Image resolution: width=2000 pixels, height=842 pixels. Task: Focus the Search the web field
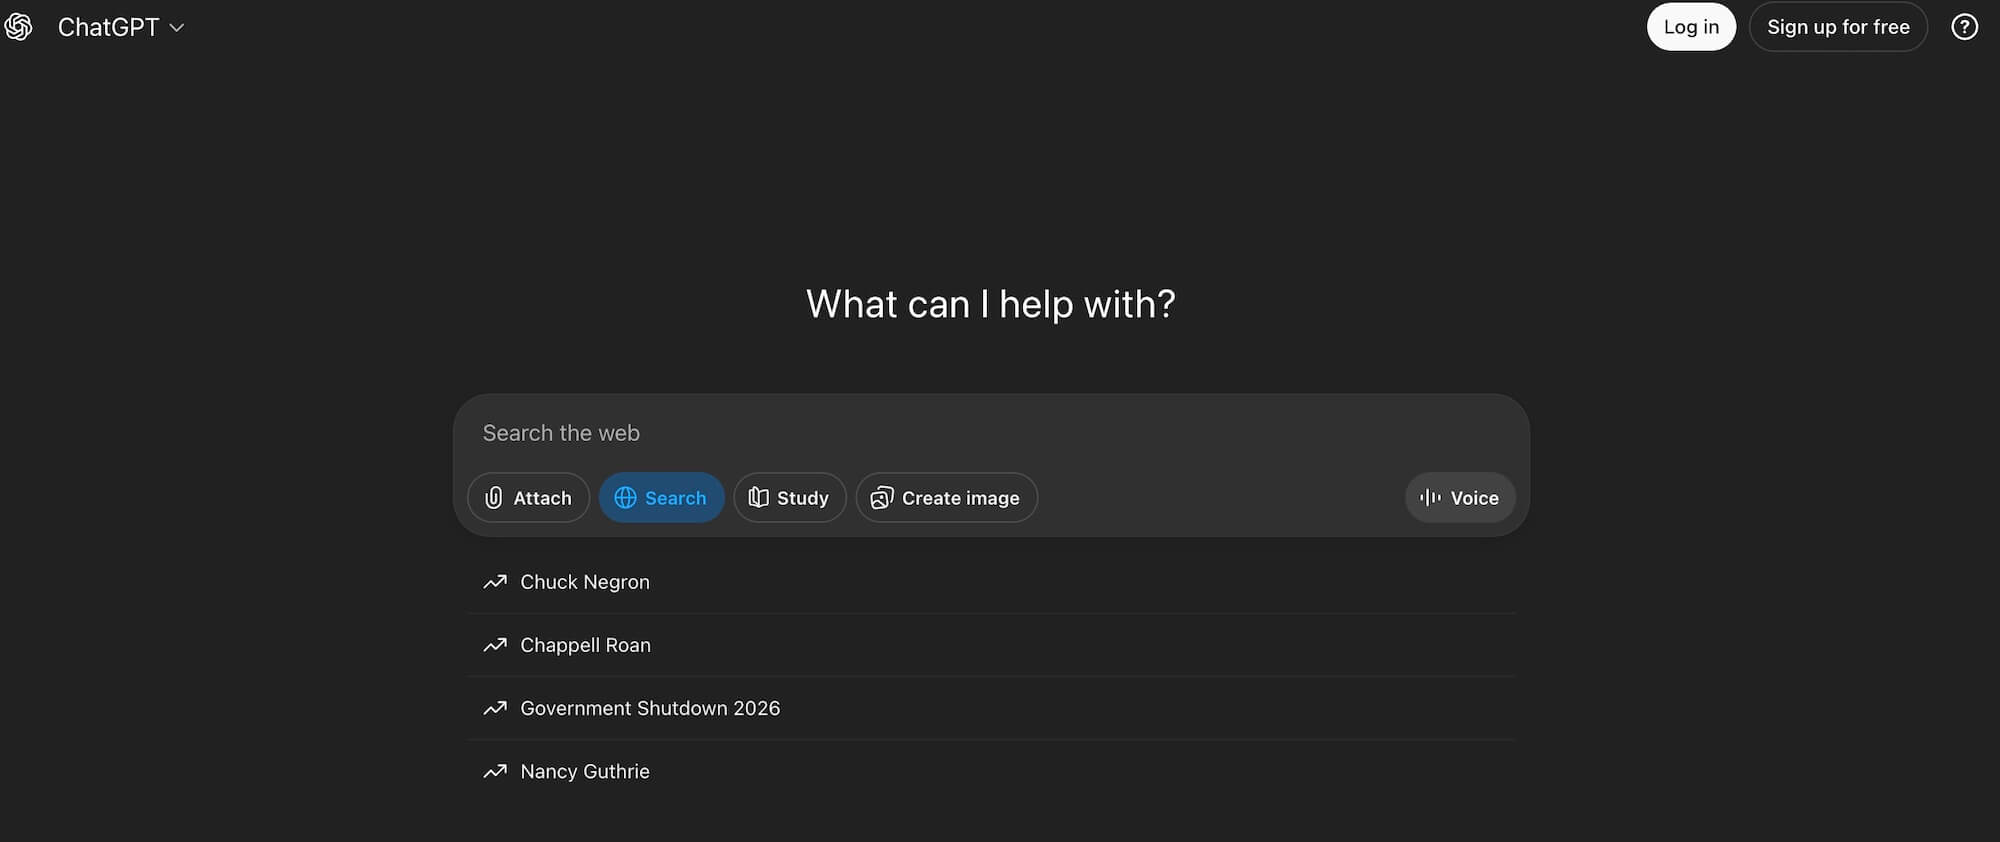pos(992,433)
